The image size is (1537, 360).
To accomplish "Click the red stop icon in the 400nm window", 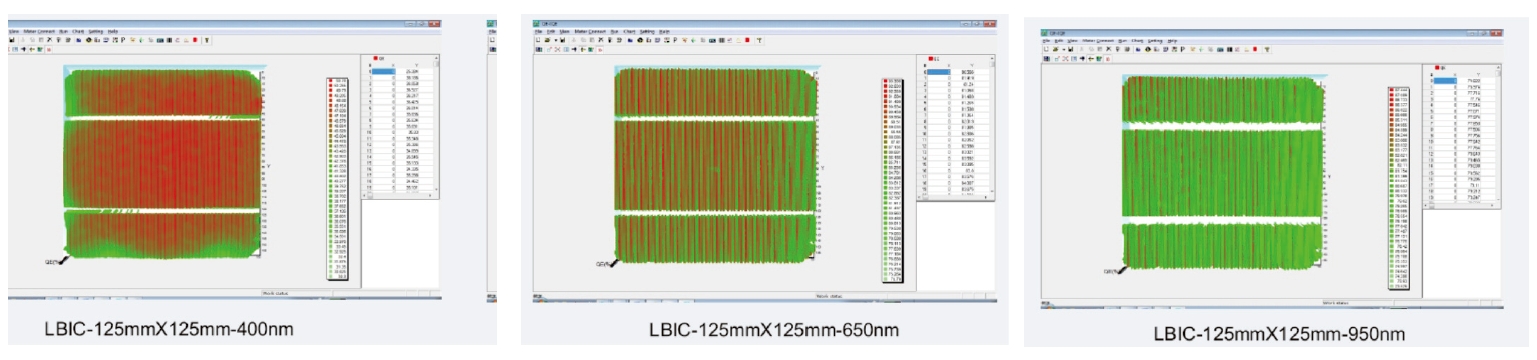I will [x=195, y=40].
